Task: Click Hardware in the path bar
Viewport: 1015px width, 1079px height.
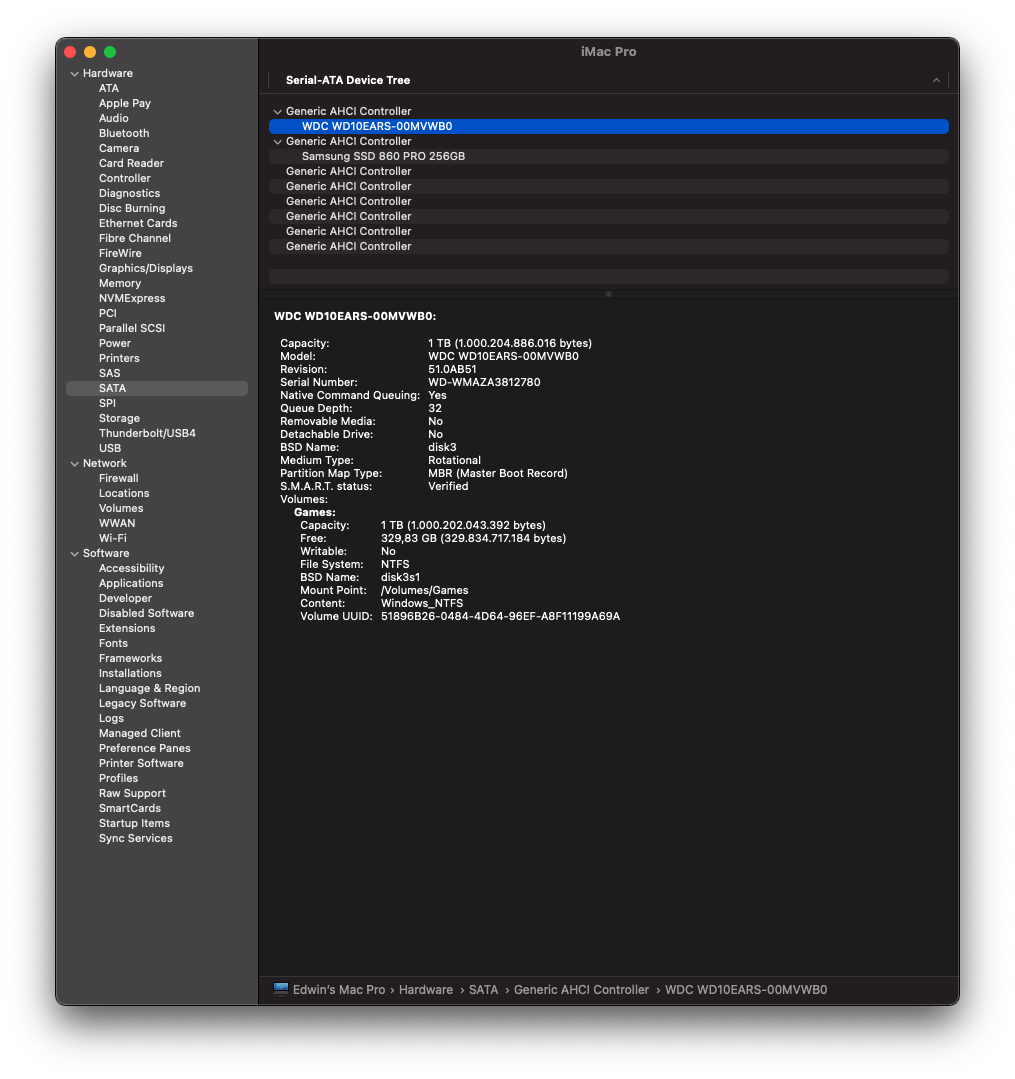Action: point(426,989)
